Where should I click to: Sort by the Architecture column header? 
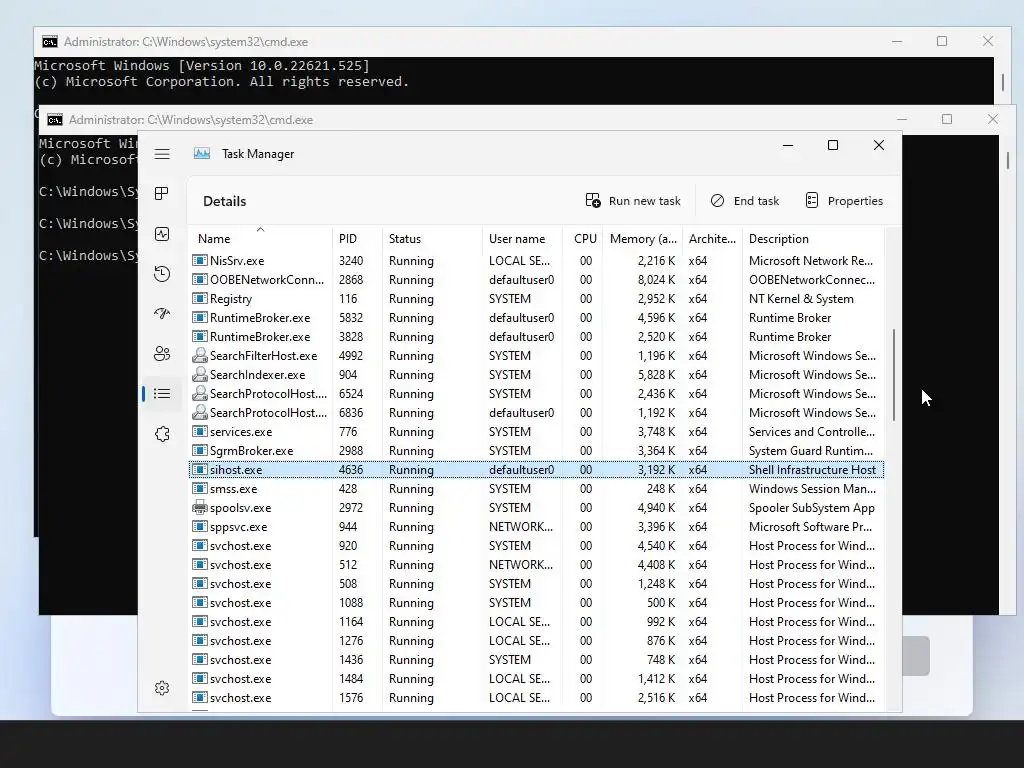tap(712, 239)
